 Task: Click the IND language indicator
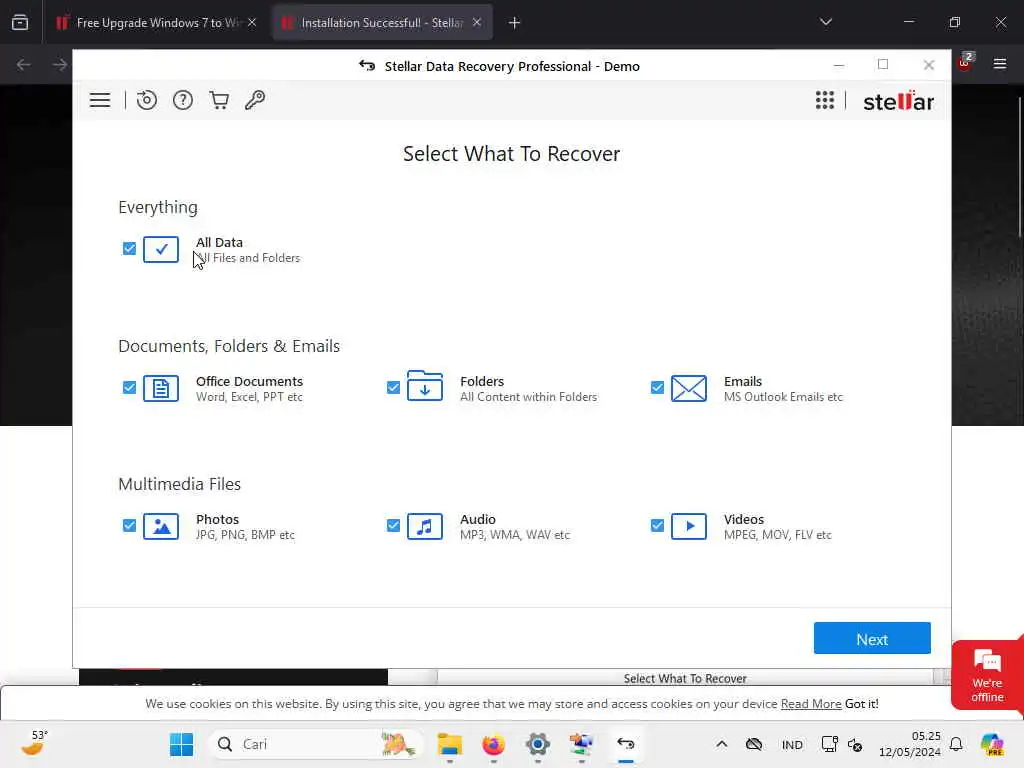(792, 744)
